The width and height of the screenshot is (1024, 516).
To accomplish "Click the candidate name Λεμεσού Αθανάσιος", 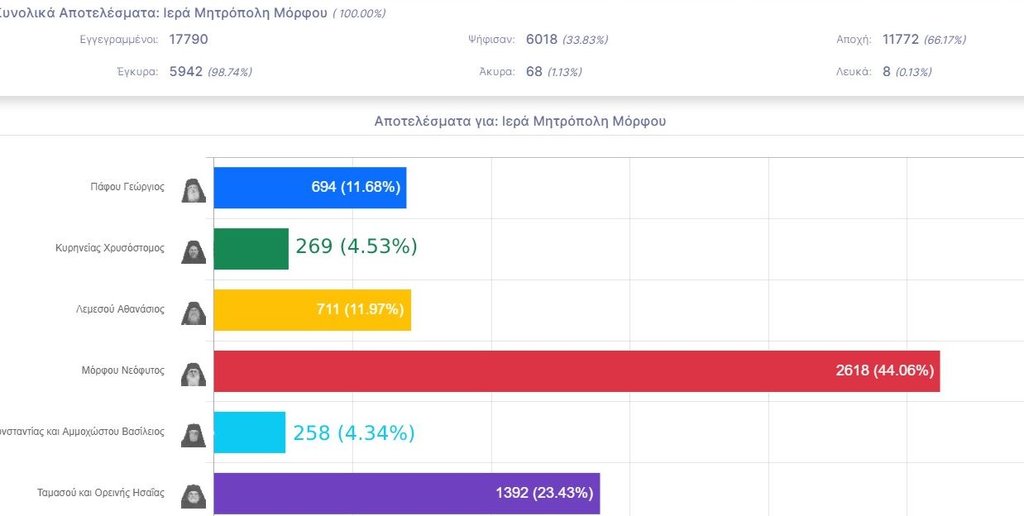I will (x=121, y=309).
